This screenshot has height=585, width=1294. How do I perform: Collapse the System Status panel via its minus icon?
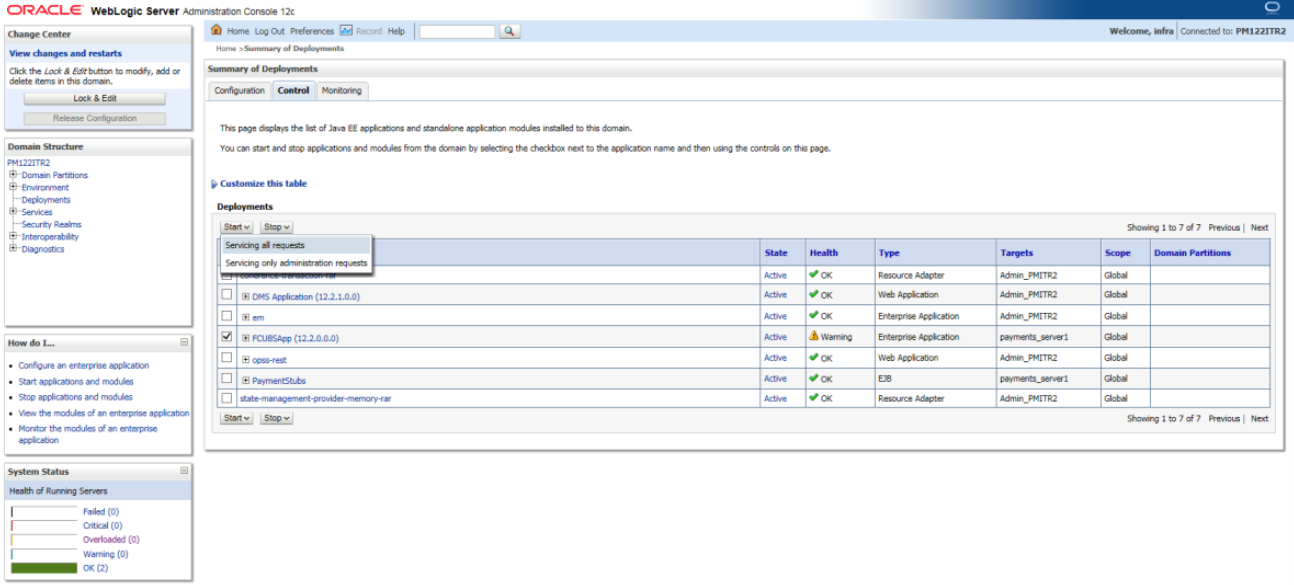tap(184, 470)
